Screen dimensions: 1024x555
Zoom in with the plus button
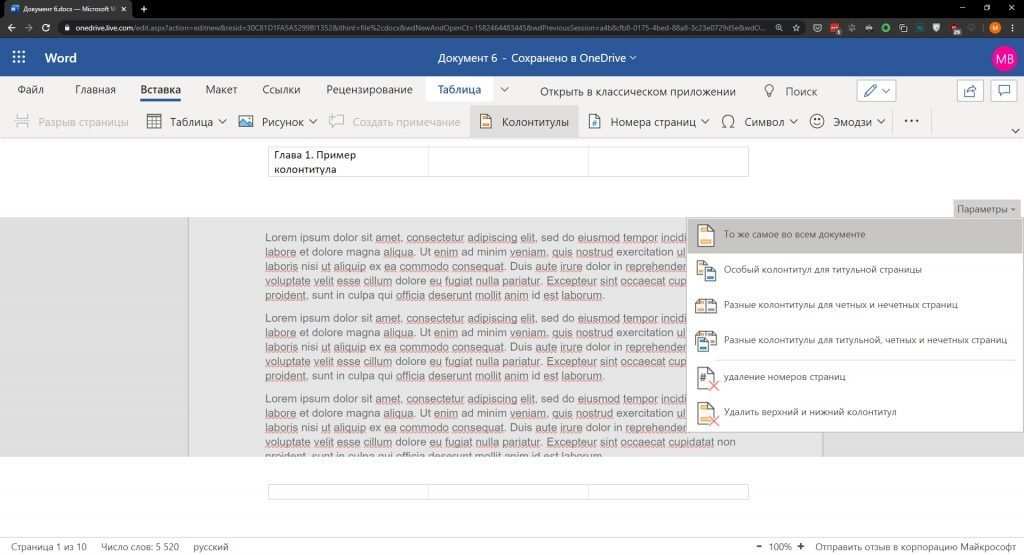(x=801, y=547)
